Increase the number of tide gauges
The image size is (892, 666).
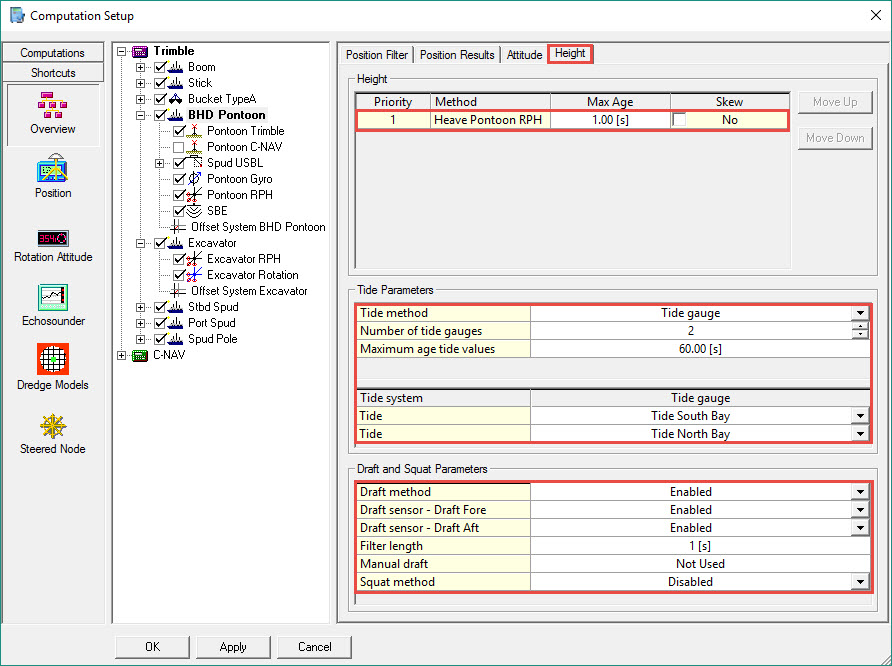[x=859, y=327]
